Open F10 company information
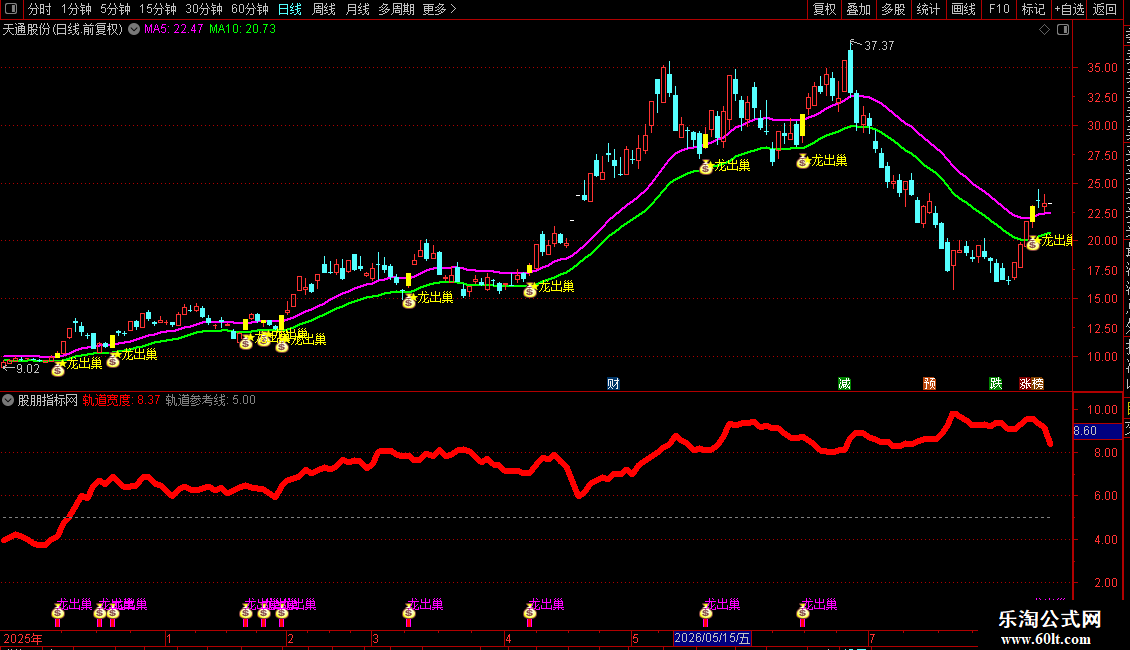The height and width of the screenshot is (650, 1130). [x=999, y=9]
